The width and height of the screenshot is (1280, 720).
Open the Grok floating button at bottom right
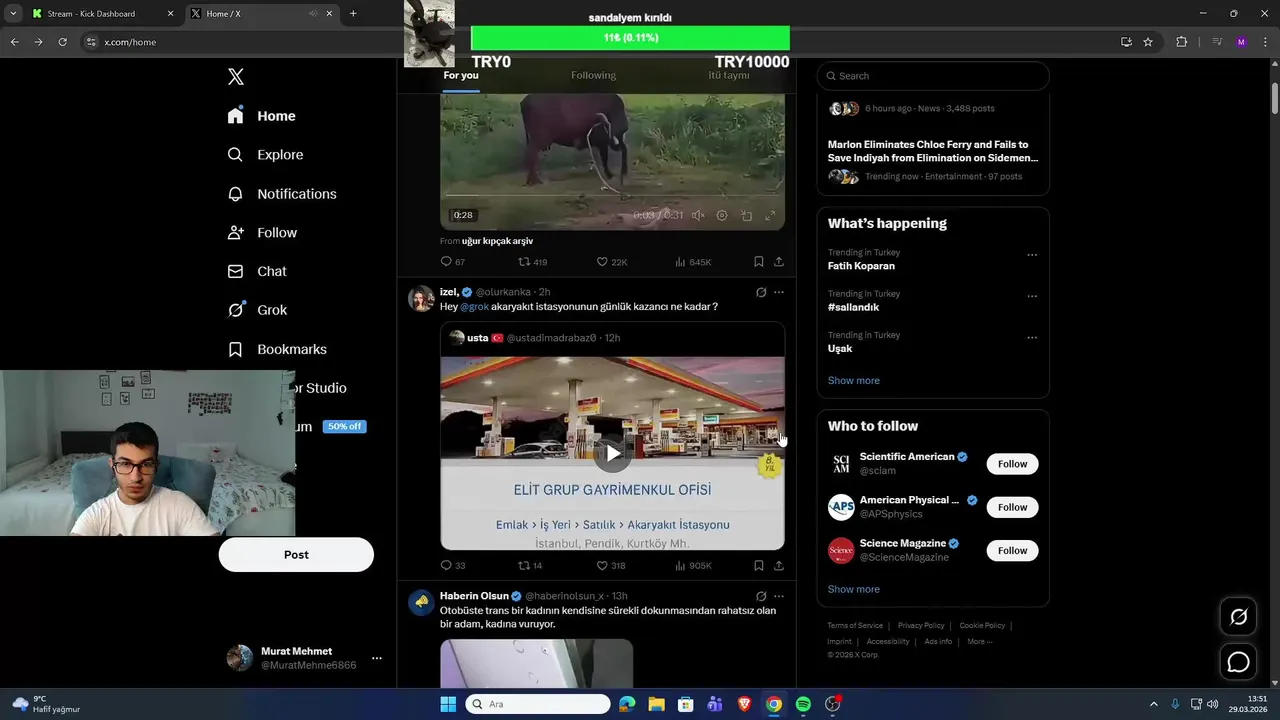click(x=1238, y=617)
